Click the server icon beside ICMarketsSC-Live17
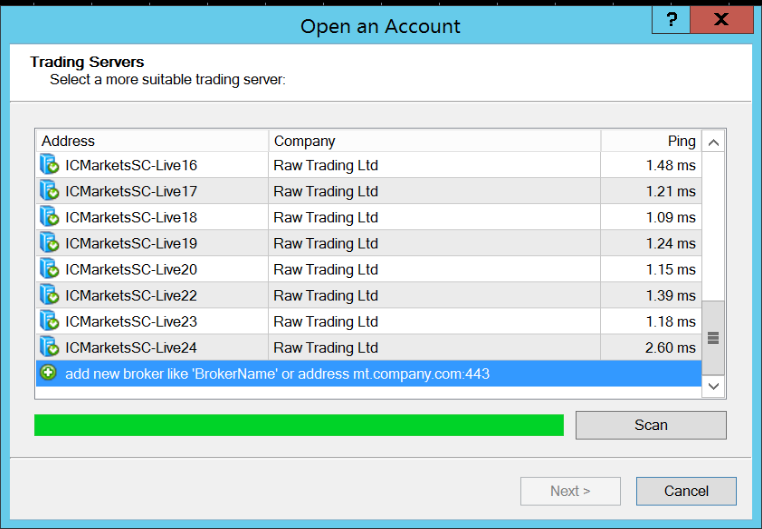Image resolution: width=762 pixels, height=529 pixels. tap(49, 190)
